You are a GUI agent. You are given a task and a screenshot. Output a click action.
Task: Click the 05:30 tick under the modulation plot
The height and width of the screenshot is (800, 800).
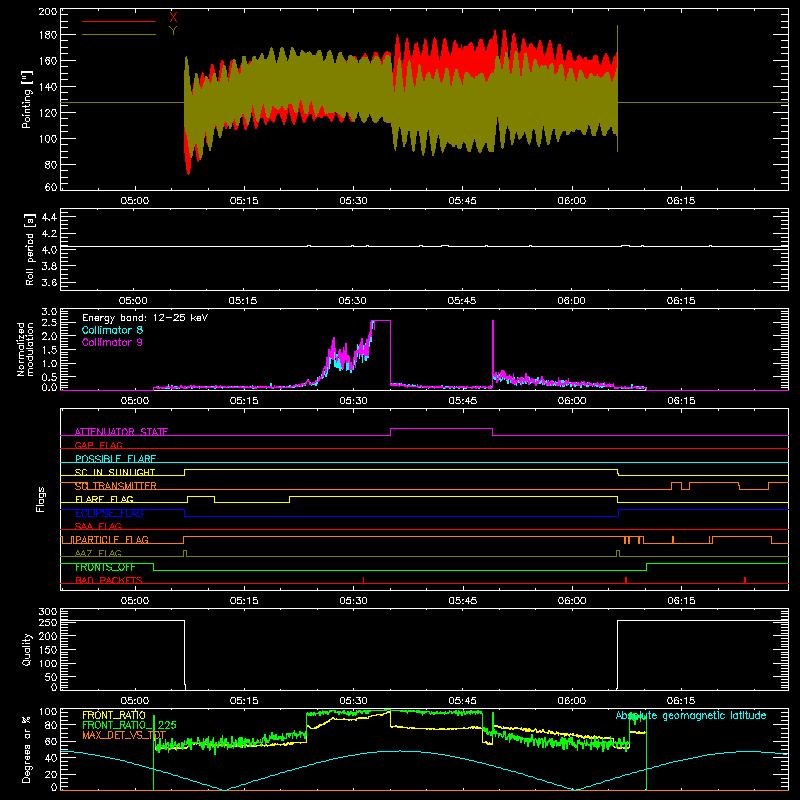(x=353, y=401)
